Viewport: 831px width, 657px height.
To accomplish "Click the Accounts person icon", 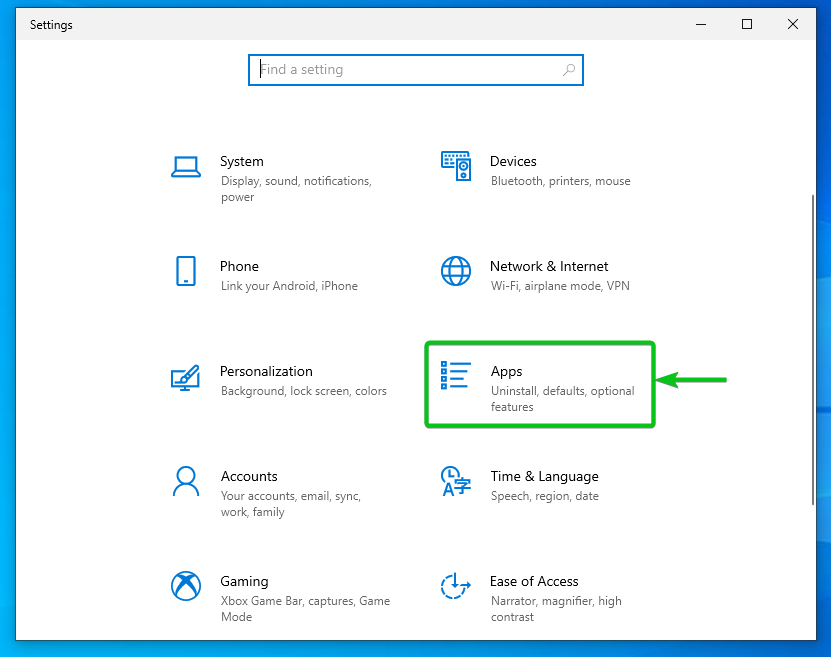I will click(186, 481).
